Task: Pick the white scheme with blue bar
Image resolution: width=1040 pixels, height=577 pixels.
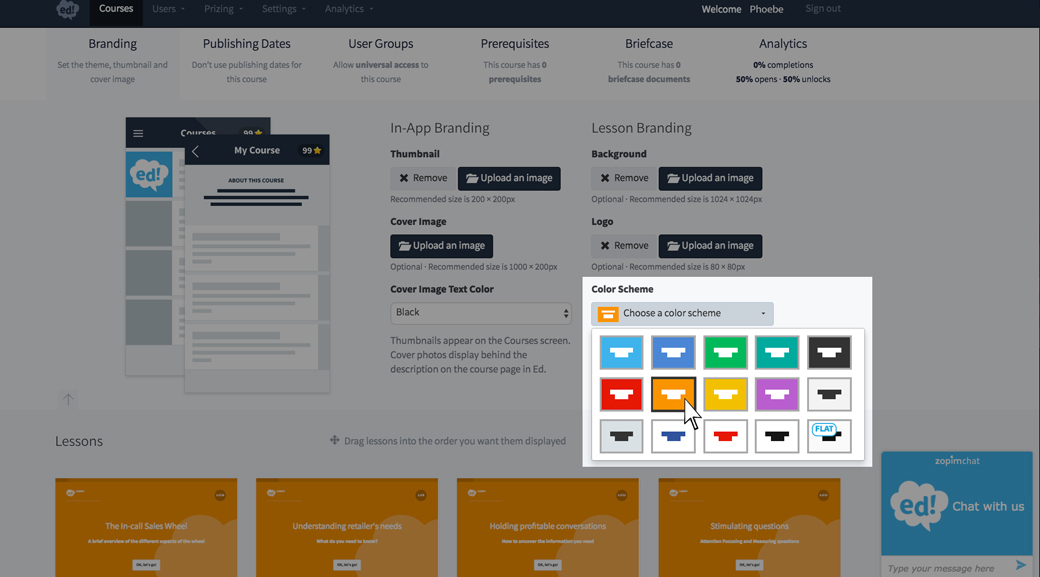Action: (x=673, y=436)
